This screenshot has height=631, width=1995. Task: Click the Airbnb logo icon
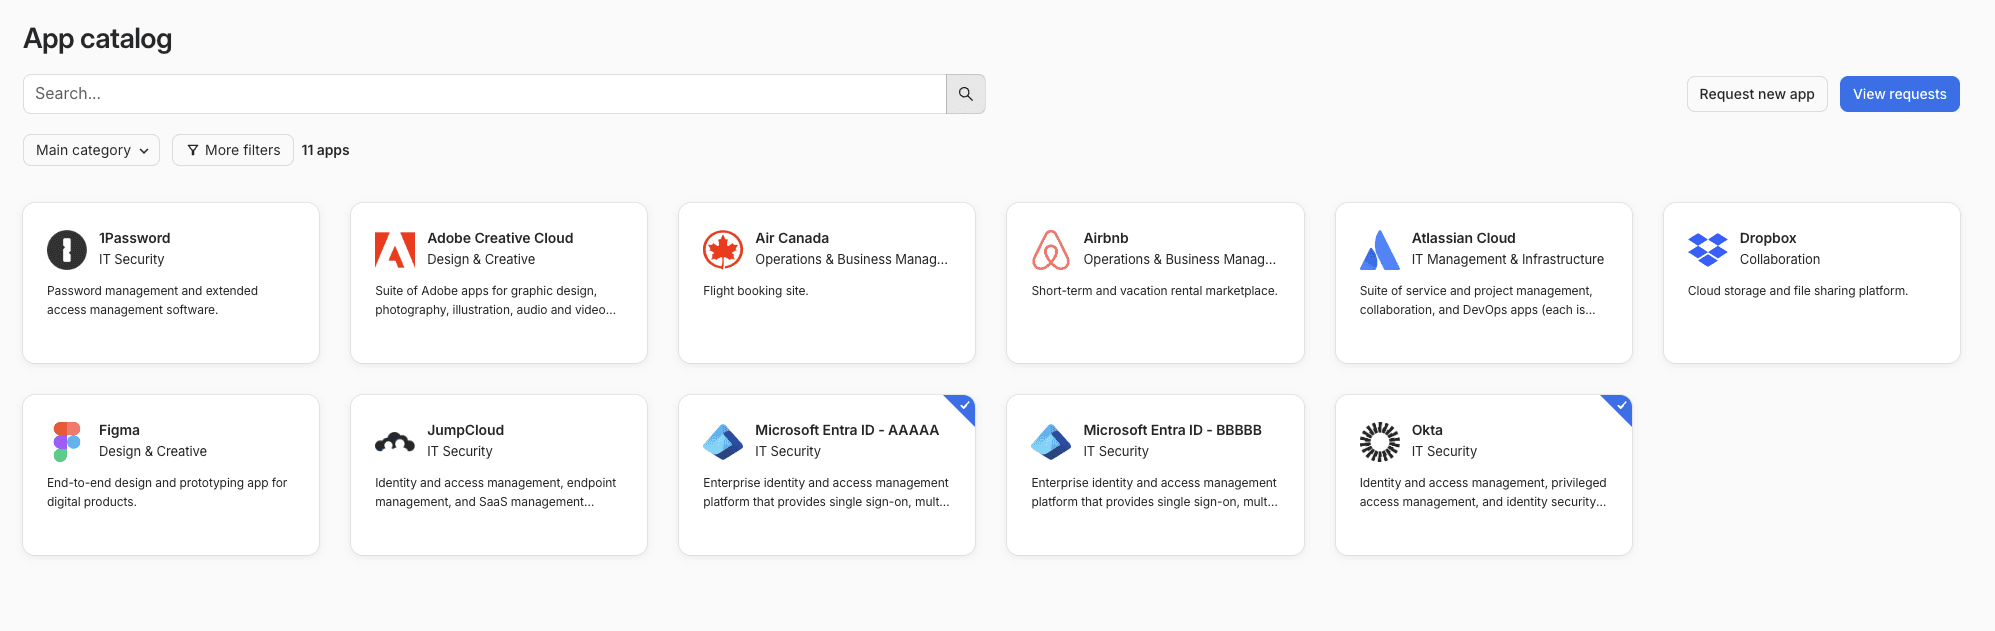[1051, 249]
